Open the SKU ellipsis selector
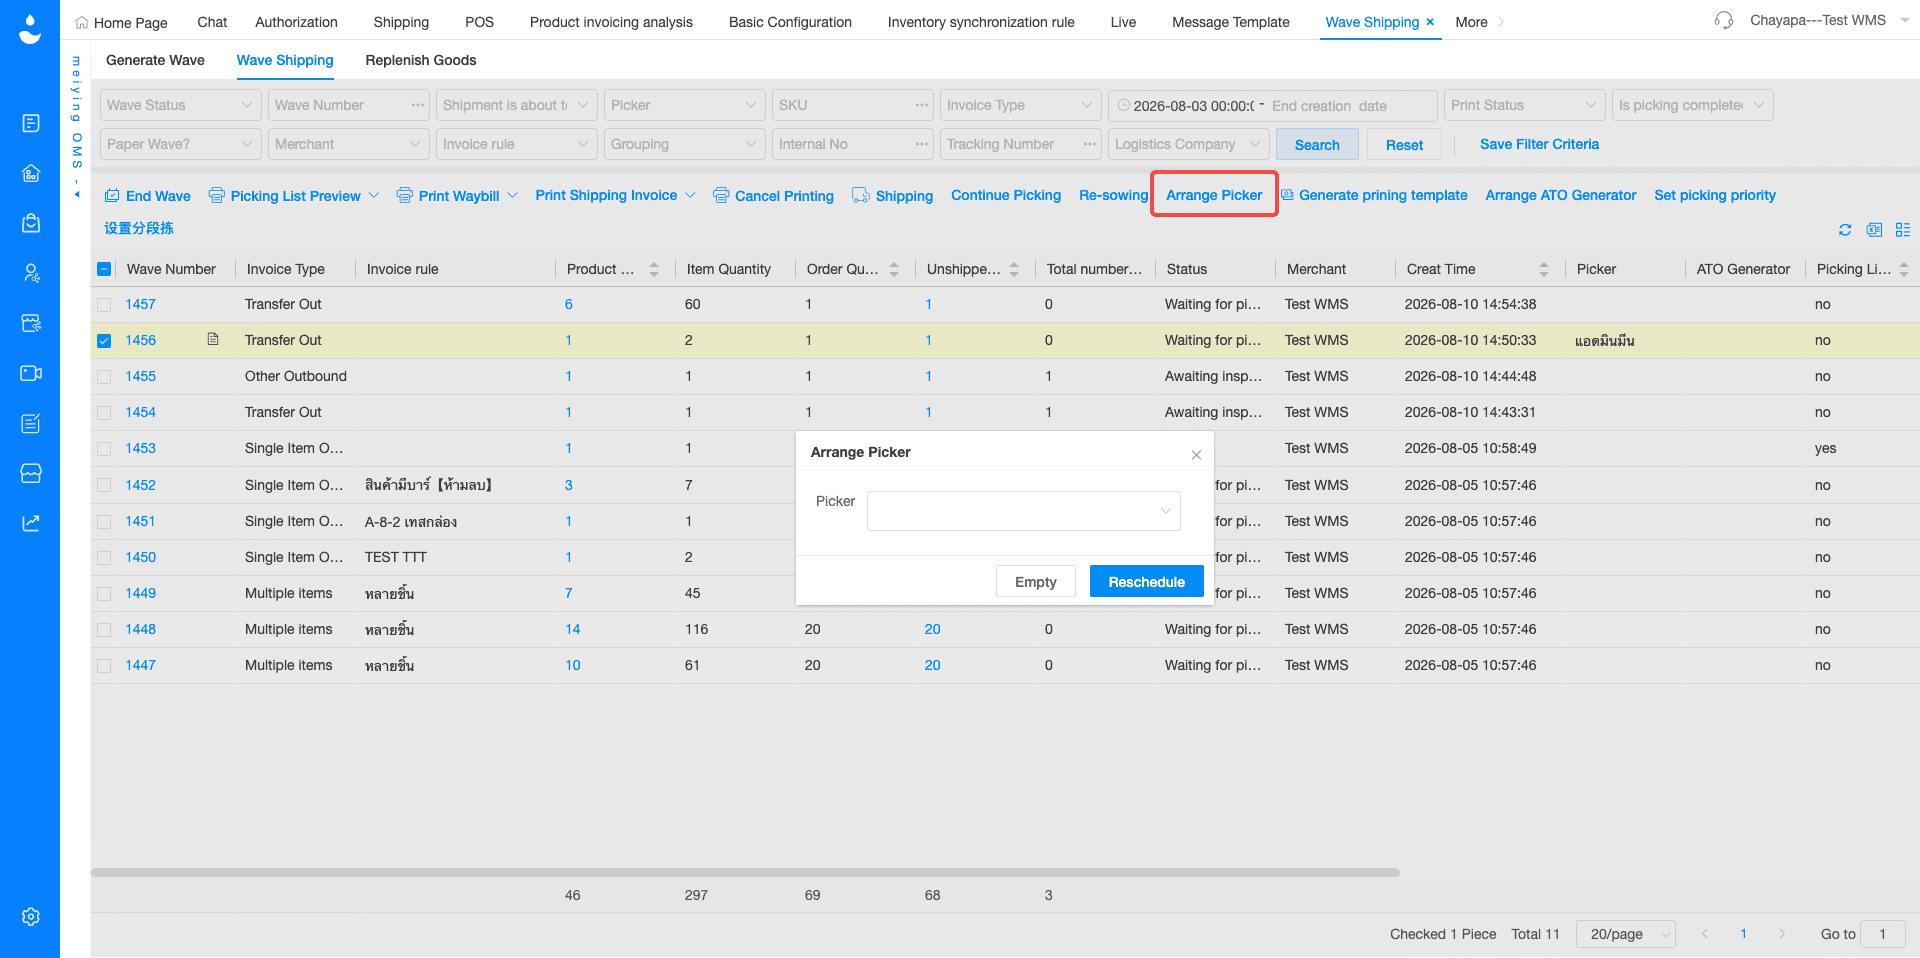 (x=922, y=105)
